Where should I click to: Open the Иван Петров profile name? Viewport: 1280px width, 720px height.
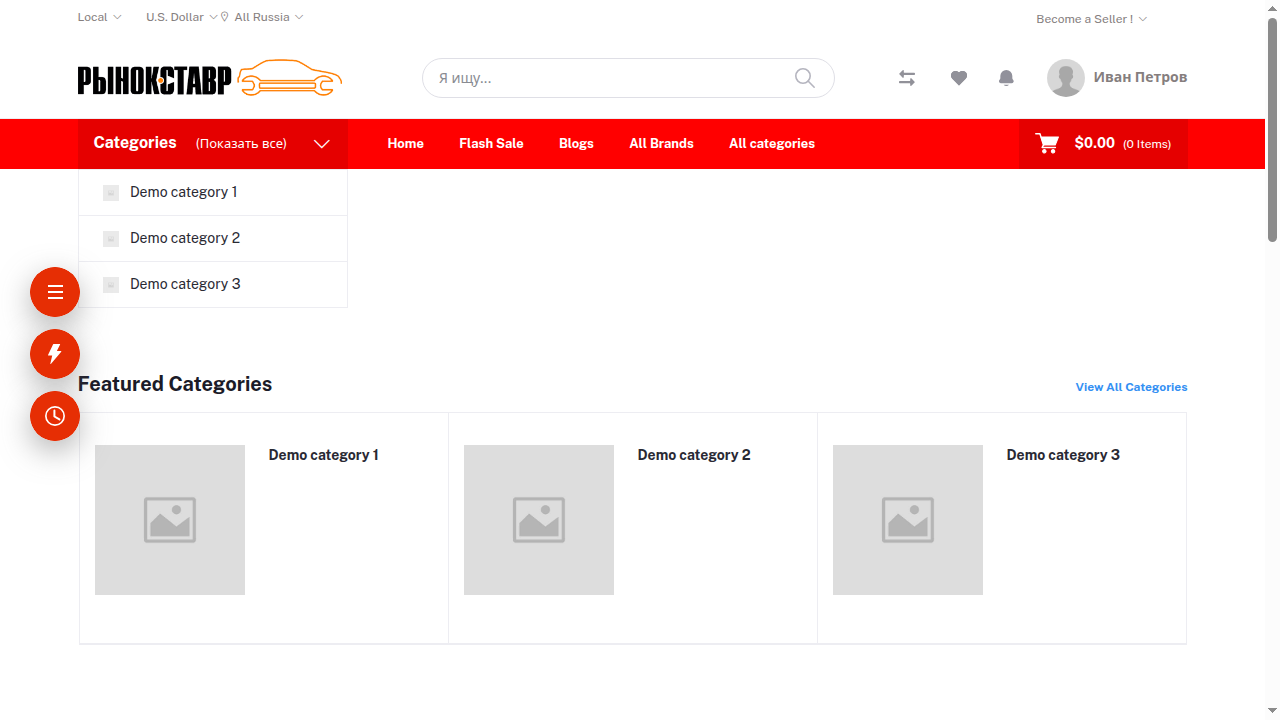click(1140, 77)
